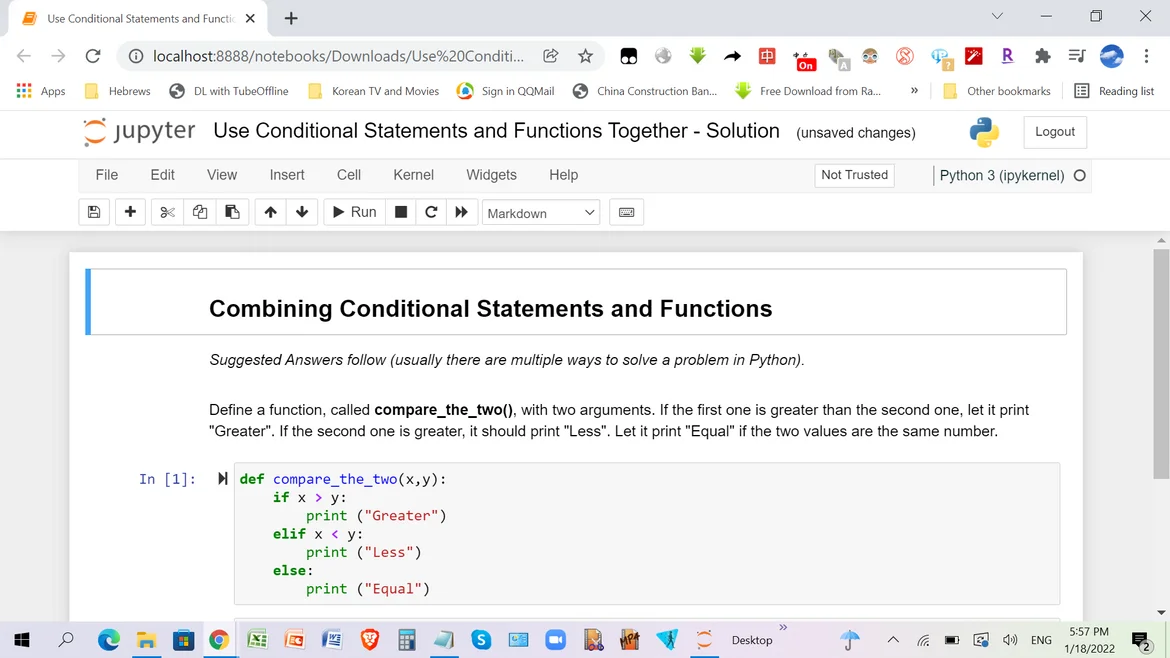The image size is (1170, 658).
Task: Expand the hidden bookmarks overflow chevron
Action: pos(914,91)
